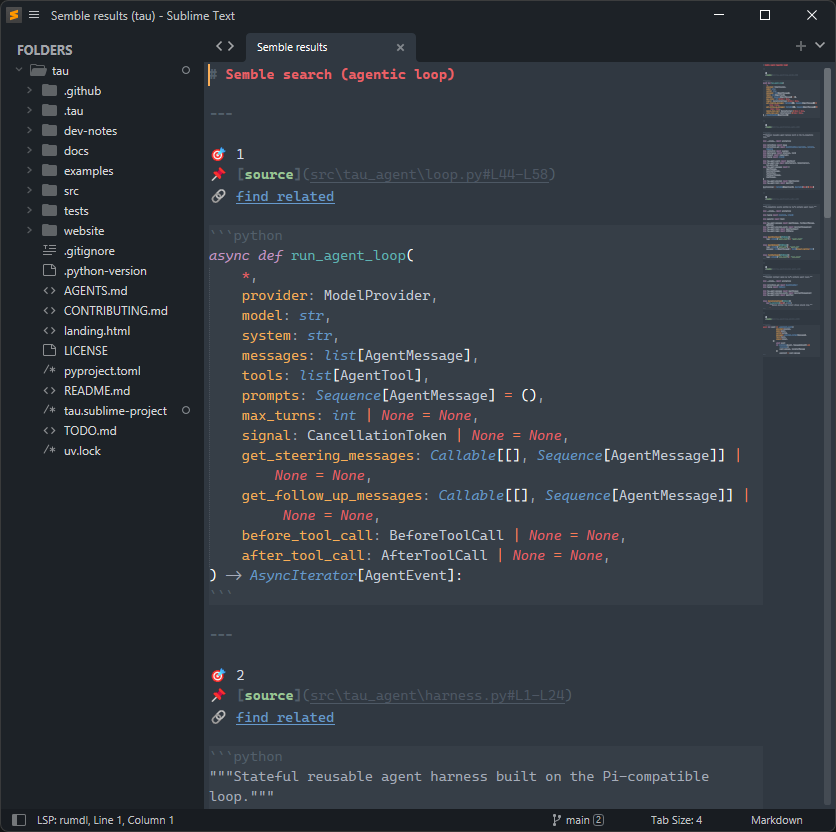Expand the examples folder

[29, 170]
